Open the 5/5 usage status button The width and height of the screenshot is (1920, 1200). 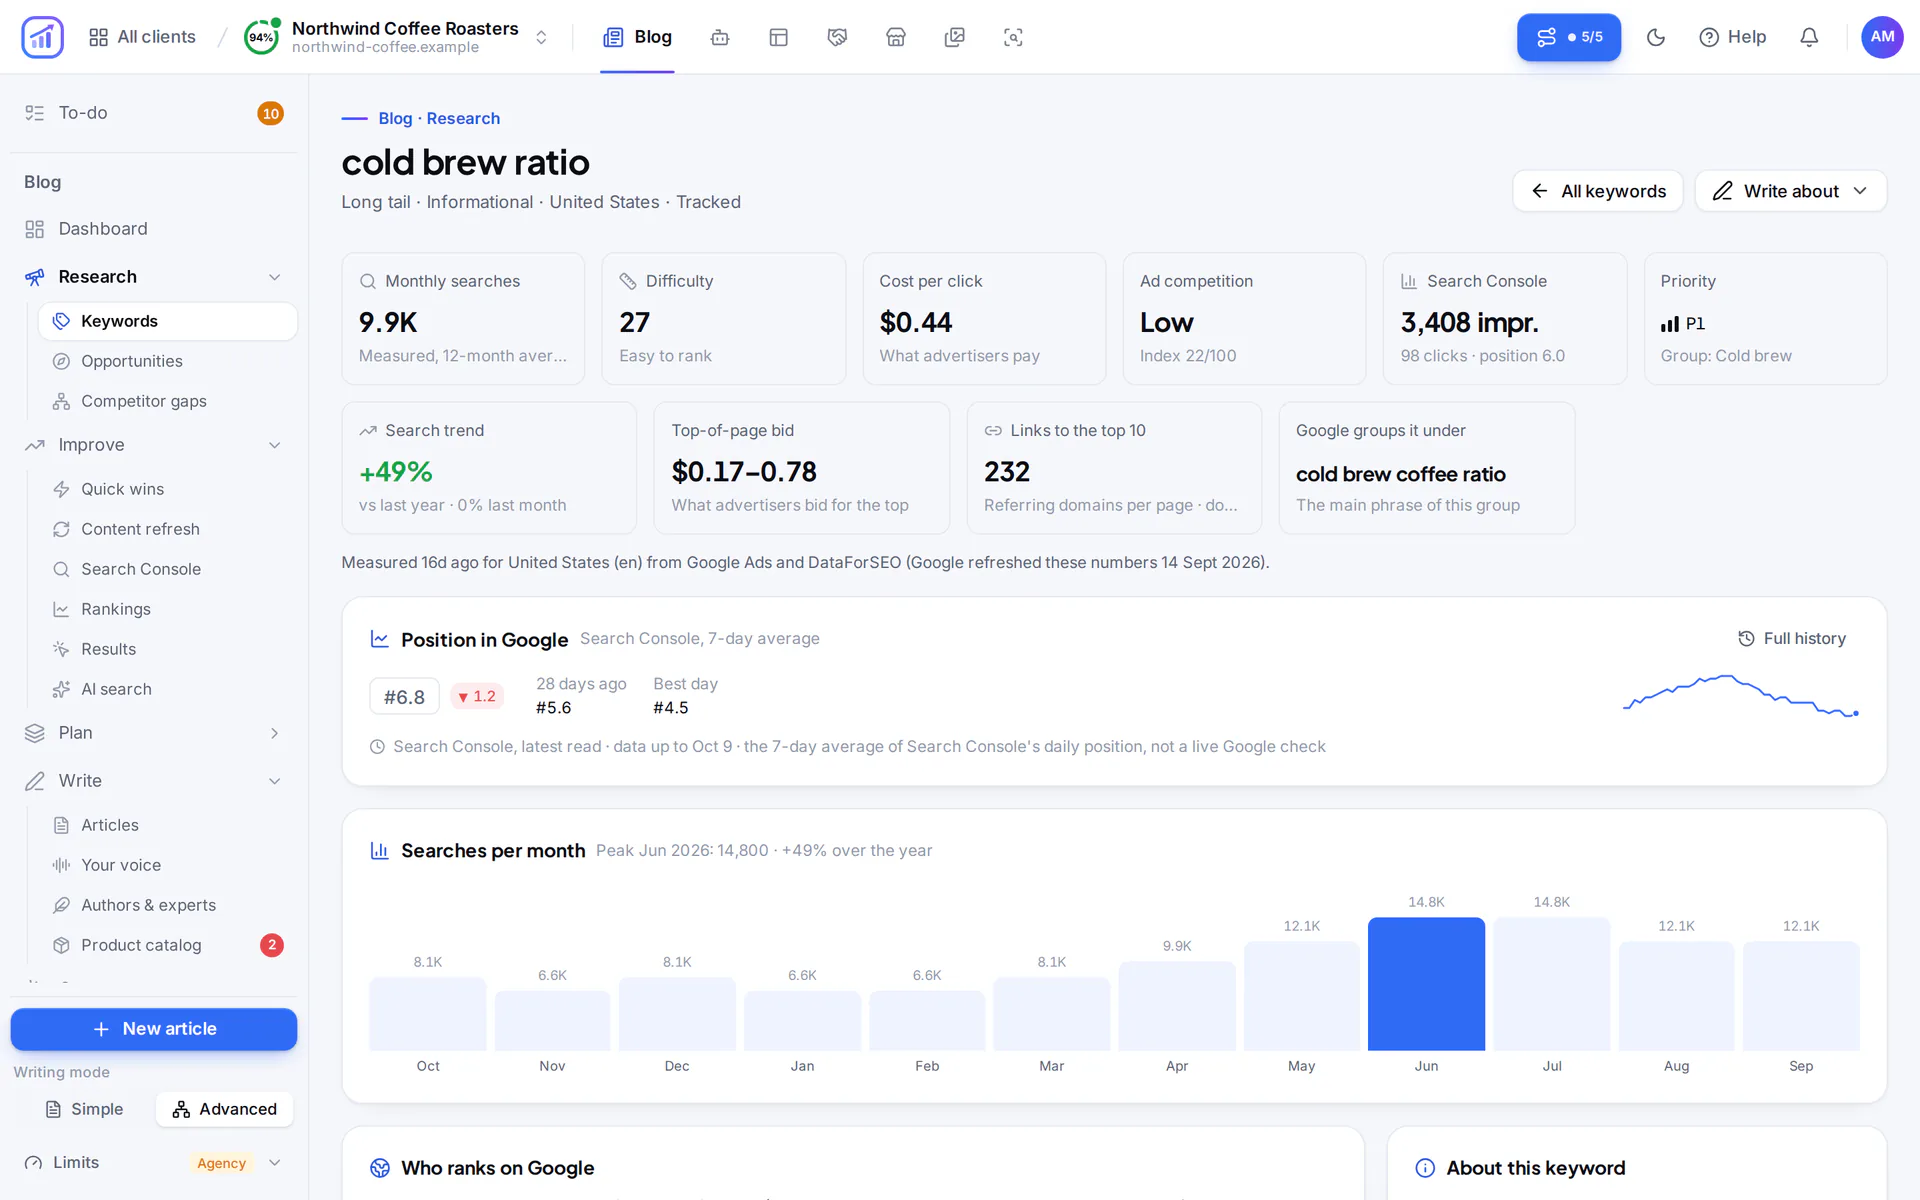(1569, 37)
